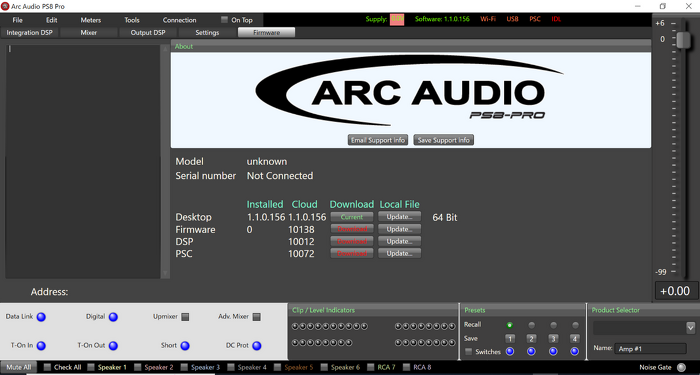Click the USB status indicator
This screenshot has height=375, width=700.
(512, 19)
